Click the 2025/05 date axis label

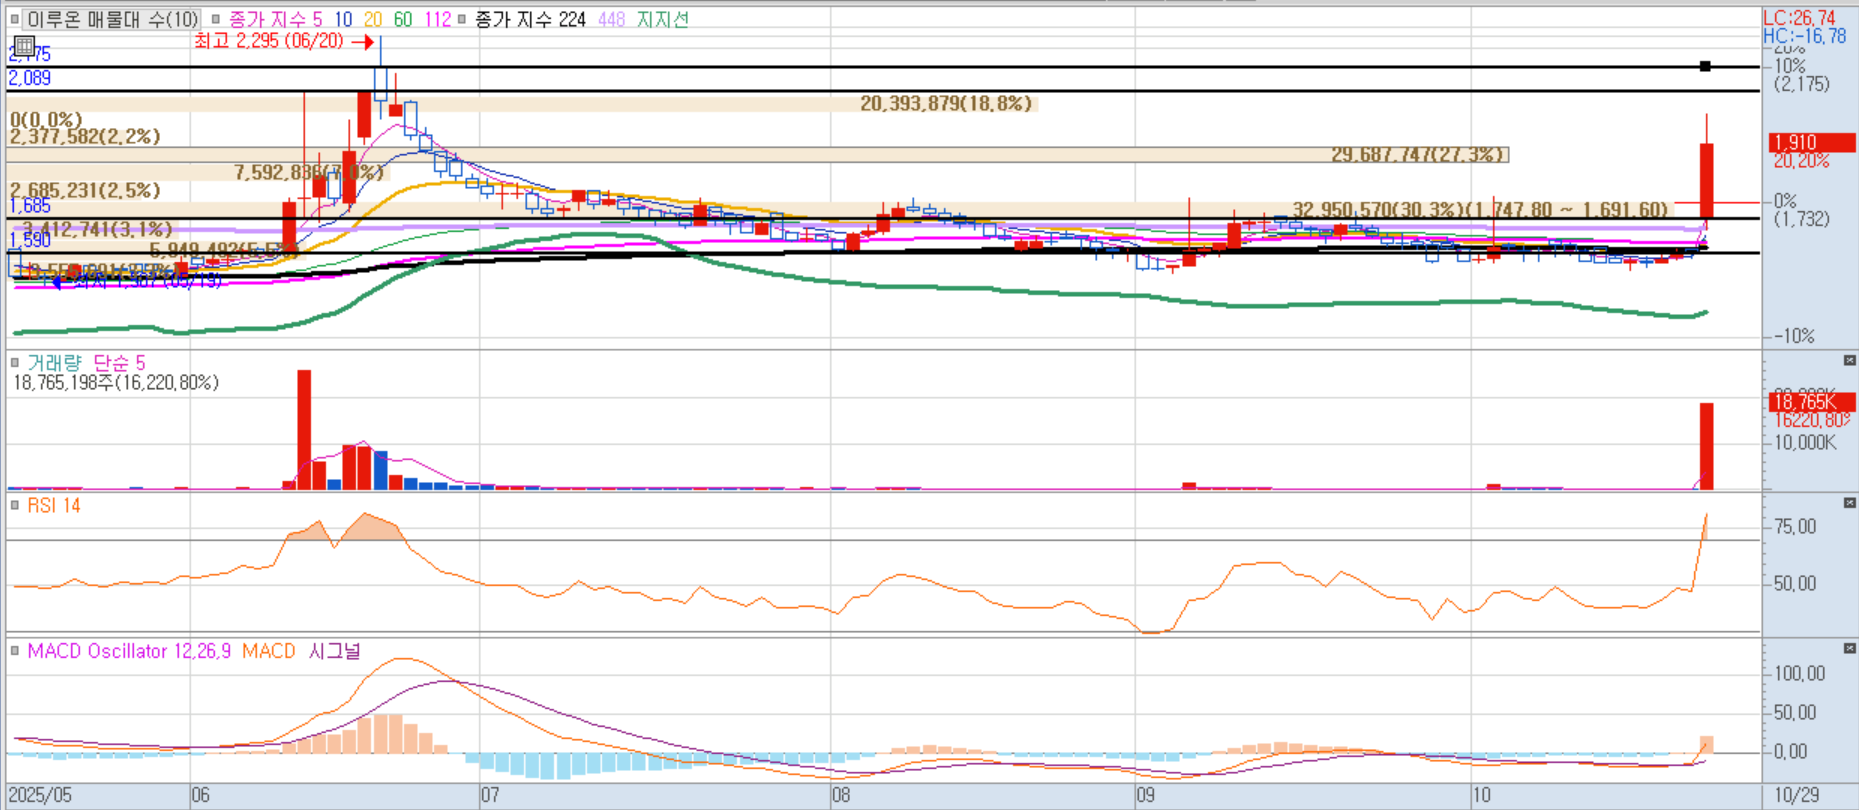[40, 796]
